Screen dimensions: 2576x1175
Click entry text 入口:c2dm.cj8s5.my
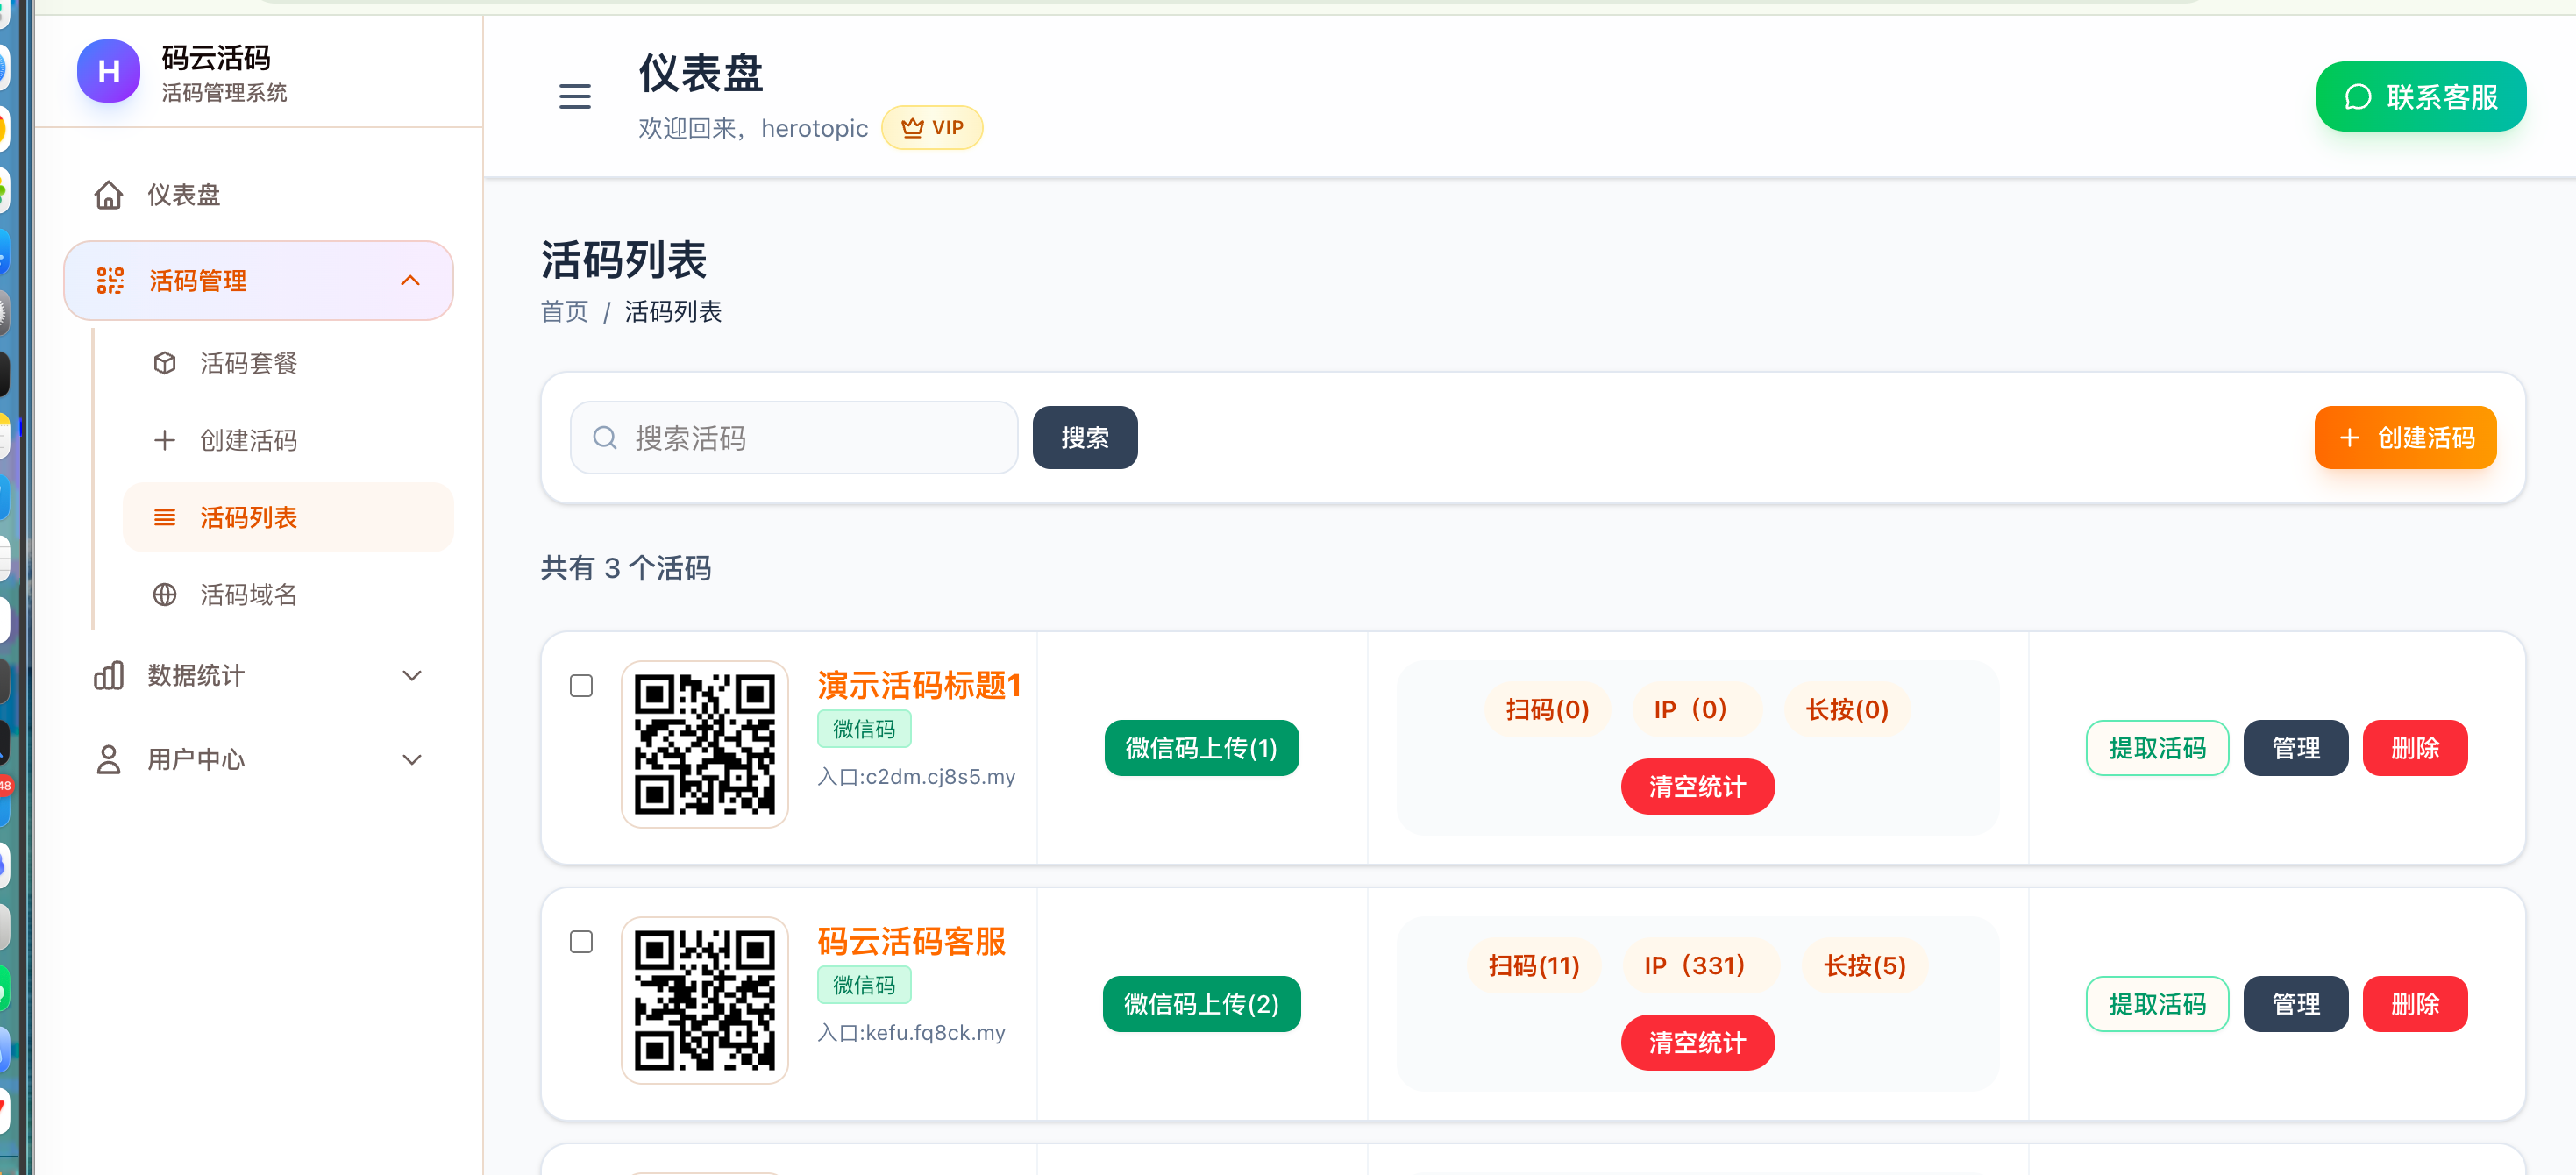(916, 777)
